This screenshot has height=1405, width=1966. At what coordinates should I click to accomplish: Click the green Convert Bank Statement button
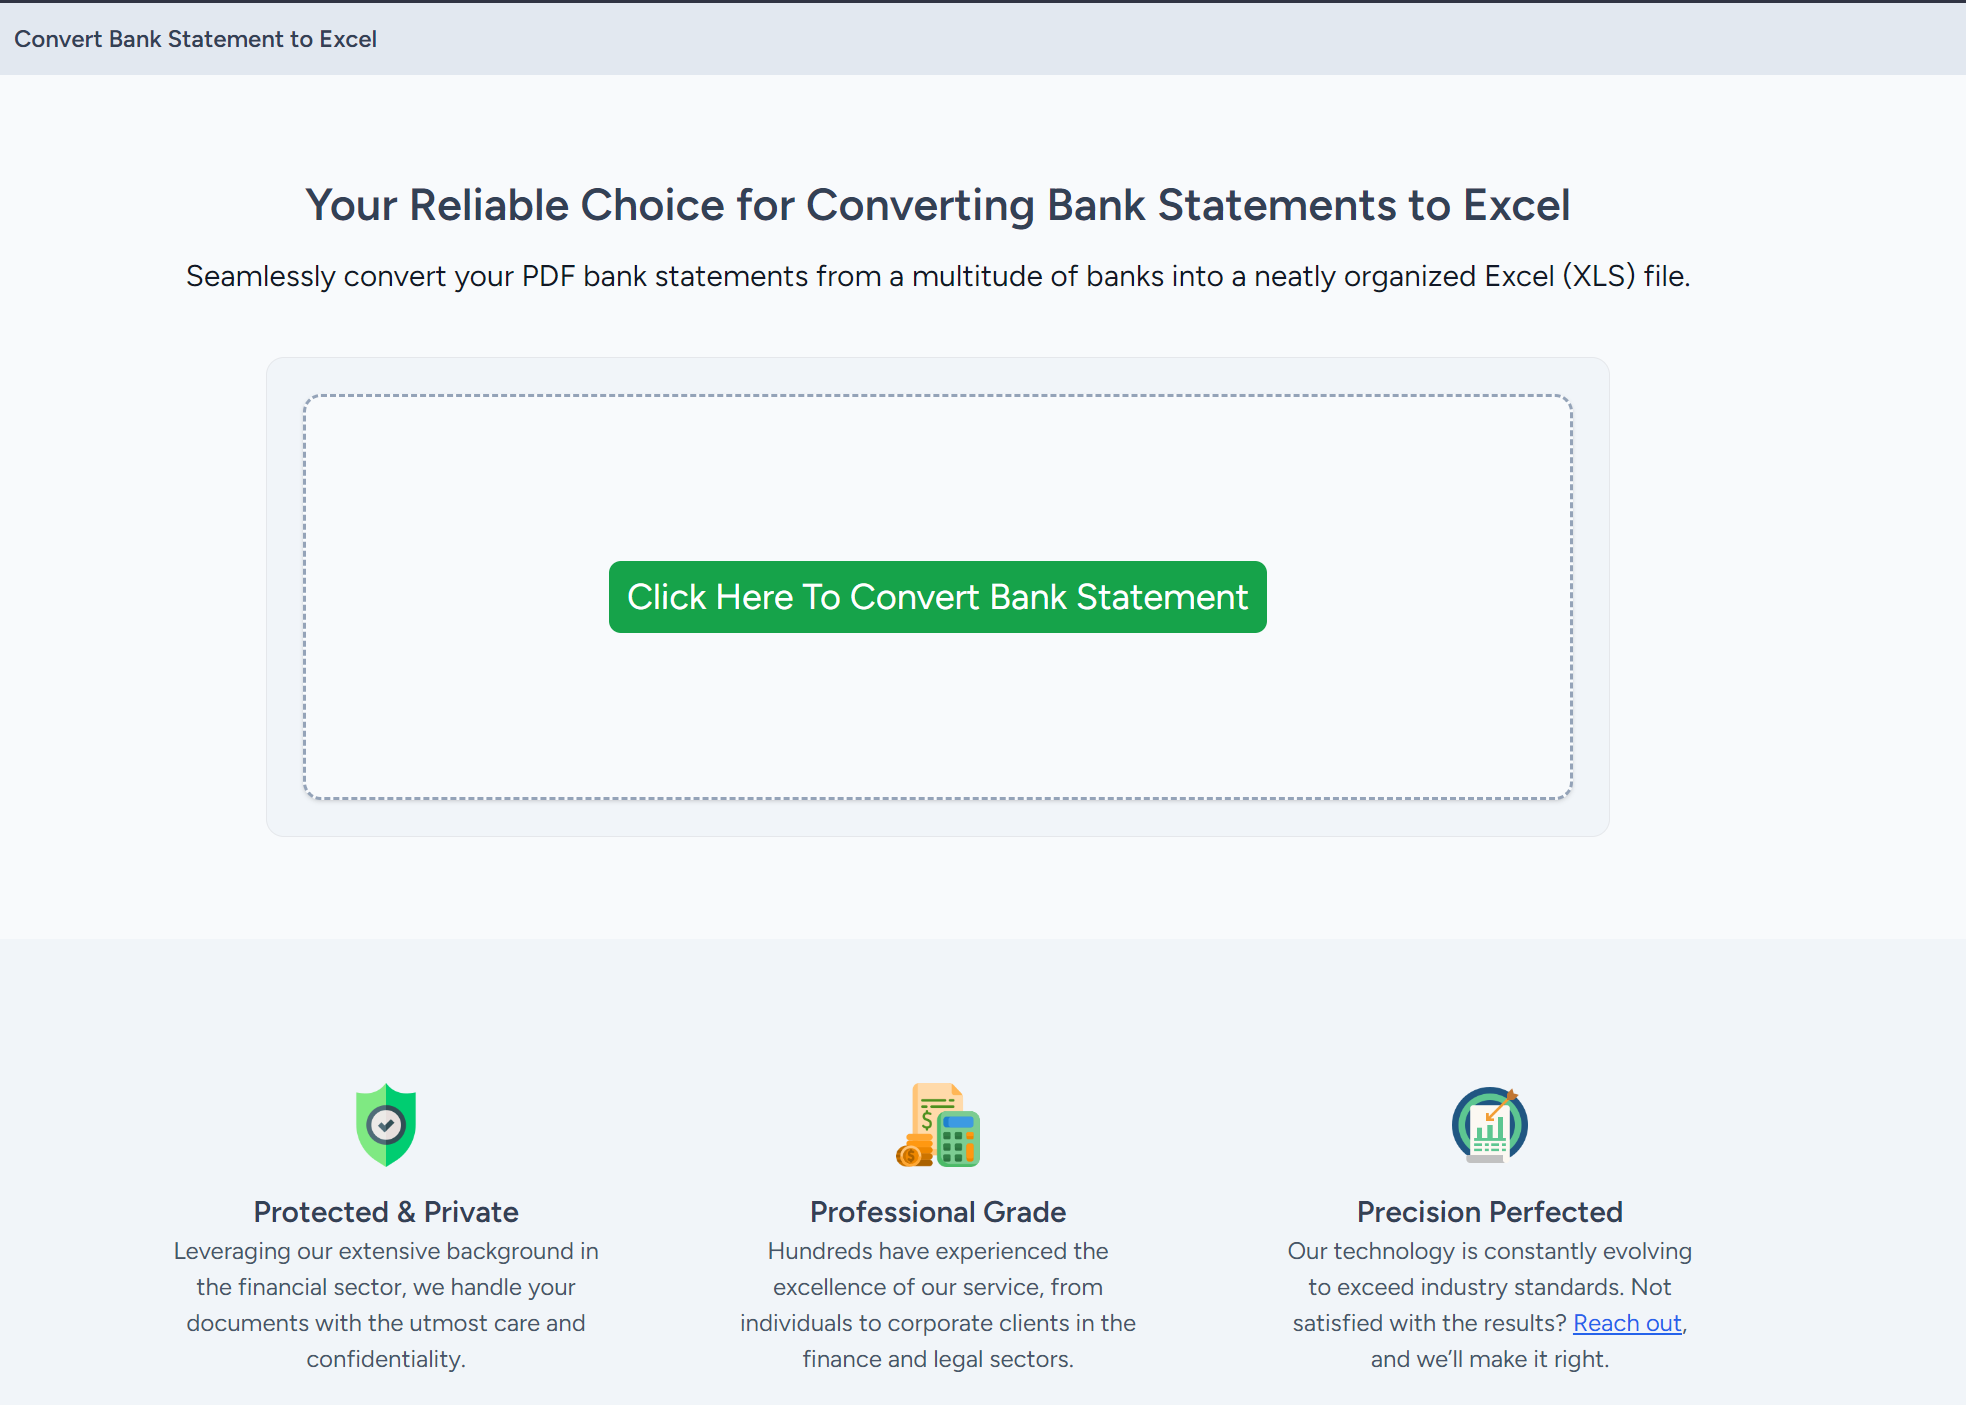(937, 597)
